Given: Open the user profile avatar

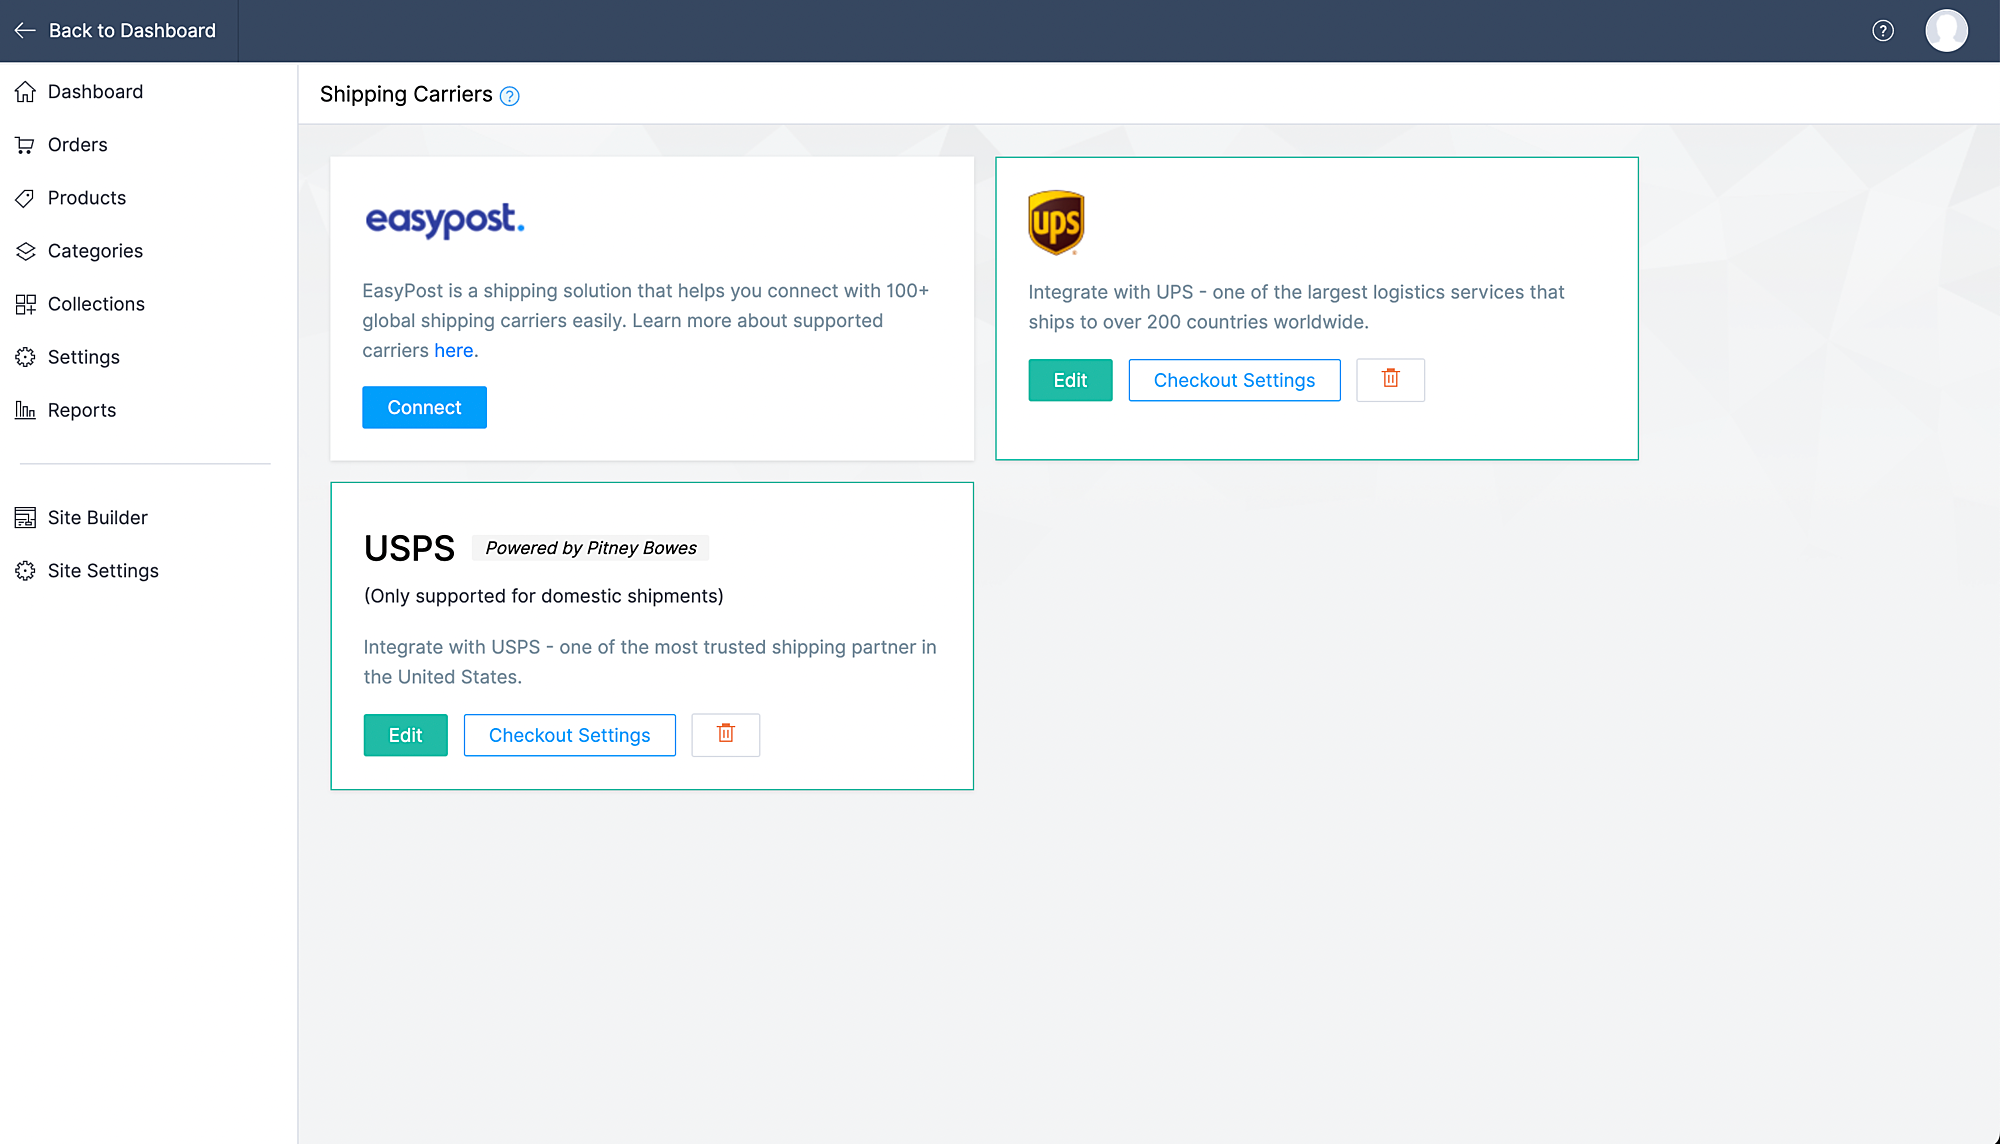Looking at the screenshot, I should [x=1946, y=31].
